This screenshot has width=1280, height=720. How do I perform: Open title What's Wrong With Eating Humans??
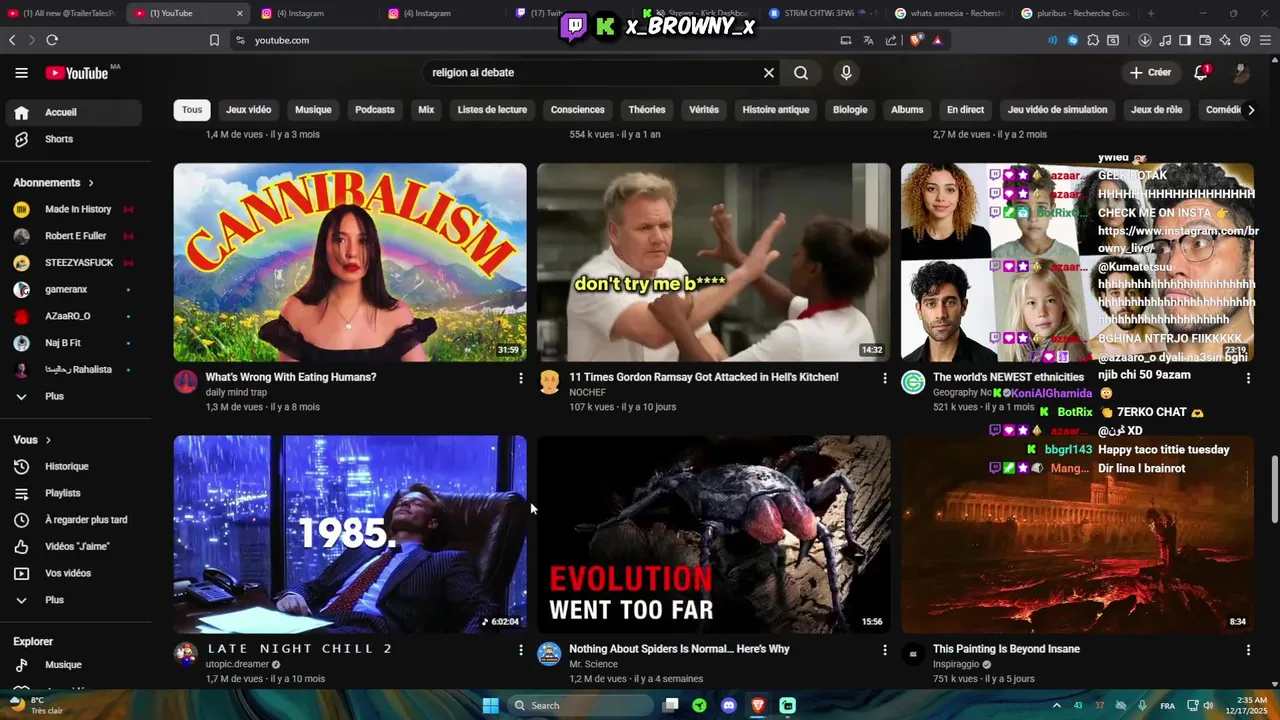[291, 377]
